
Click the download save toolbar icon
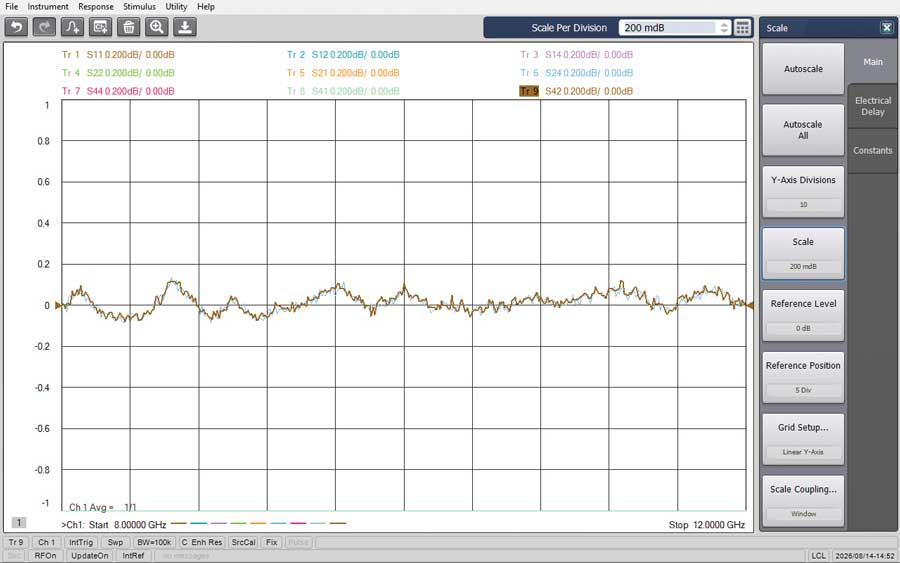pos(185,27)
